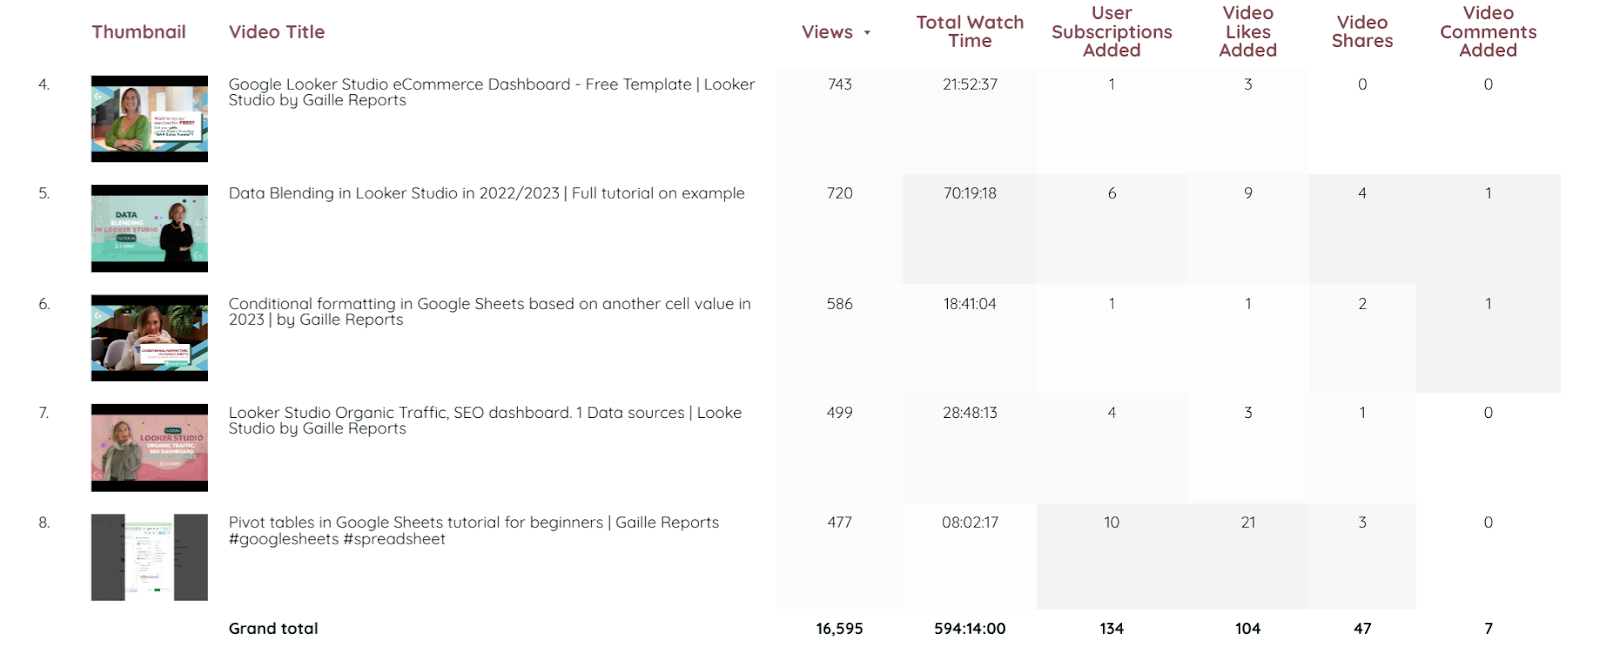
Task: Click the 21 likes cell for Pivot tables
Action: click(1247, 523)
